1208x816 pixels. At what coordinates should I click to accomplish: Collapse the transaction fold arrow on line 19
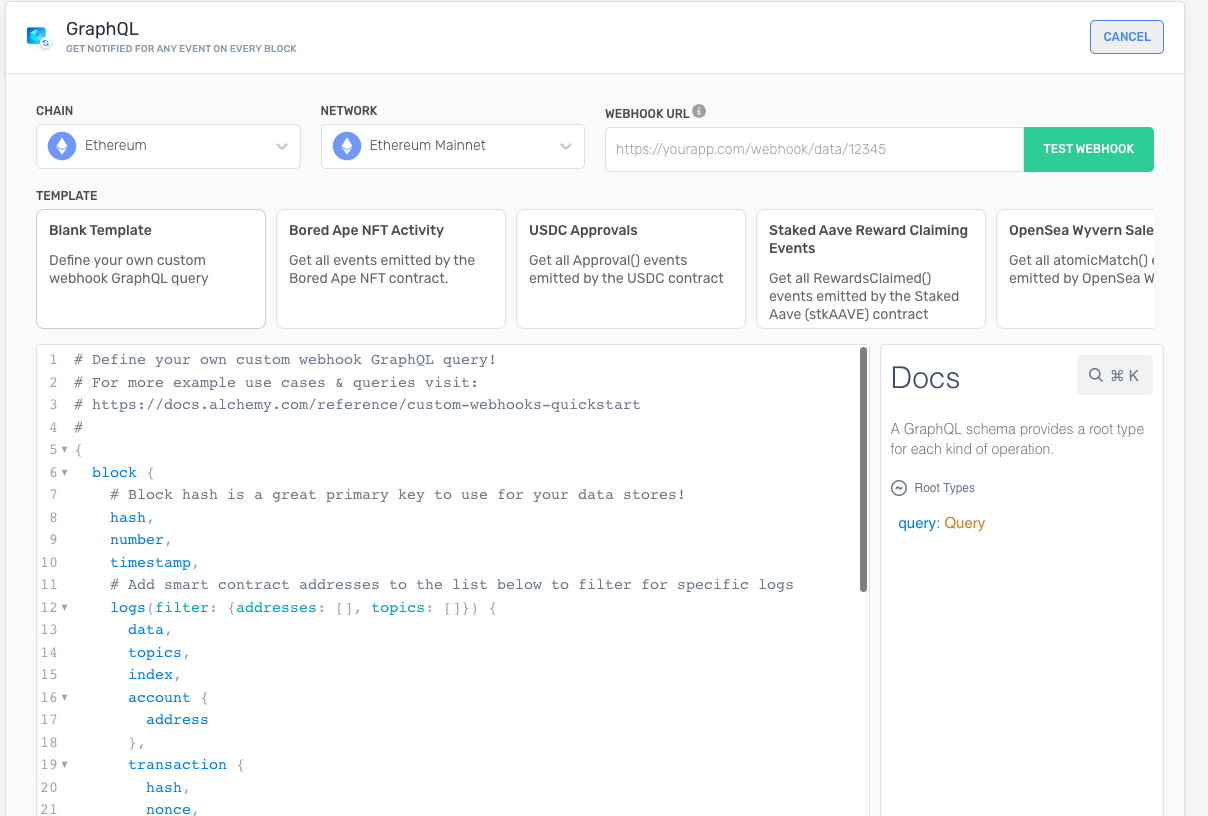pyautogui.click(x=65, y=764)
